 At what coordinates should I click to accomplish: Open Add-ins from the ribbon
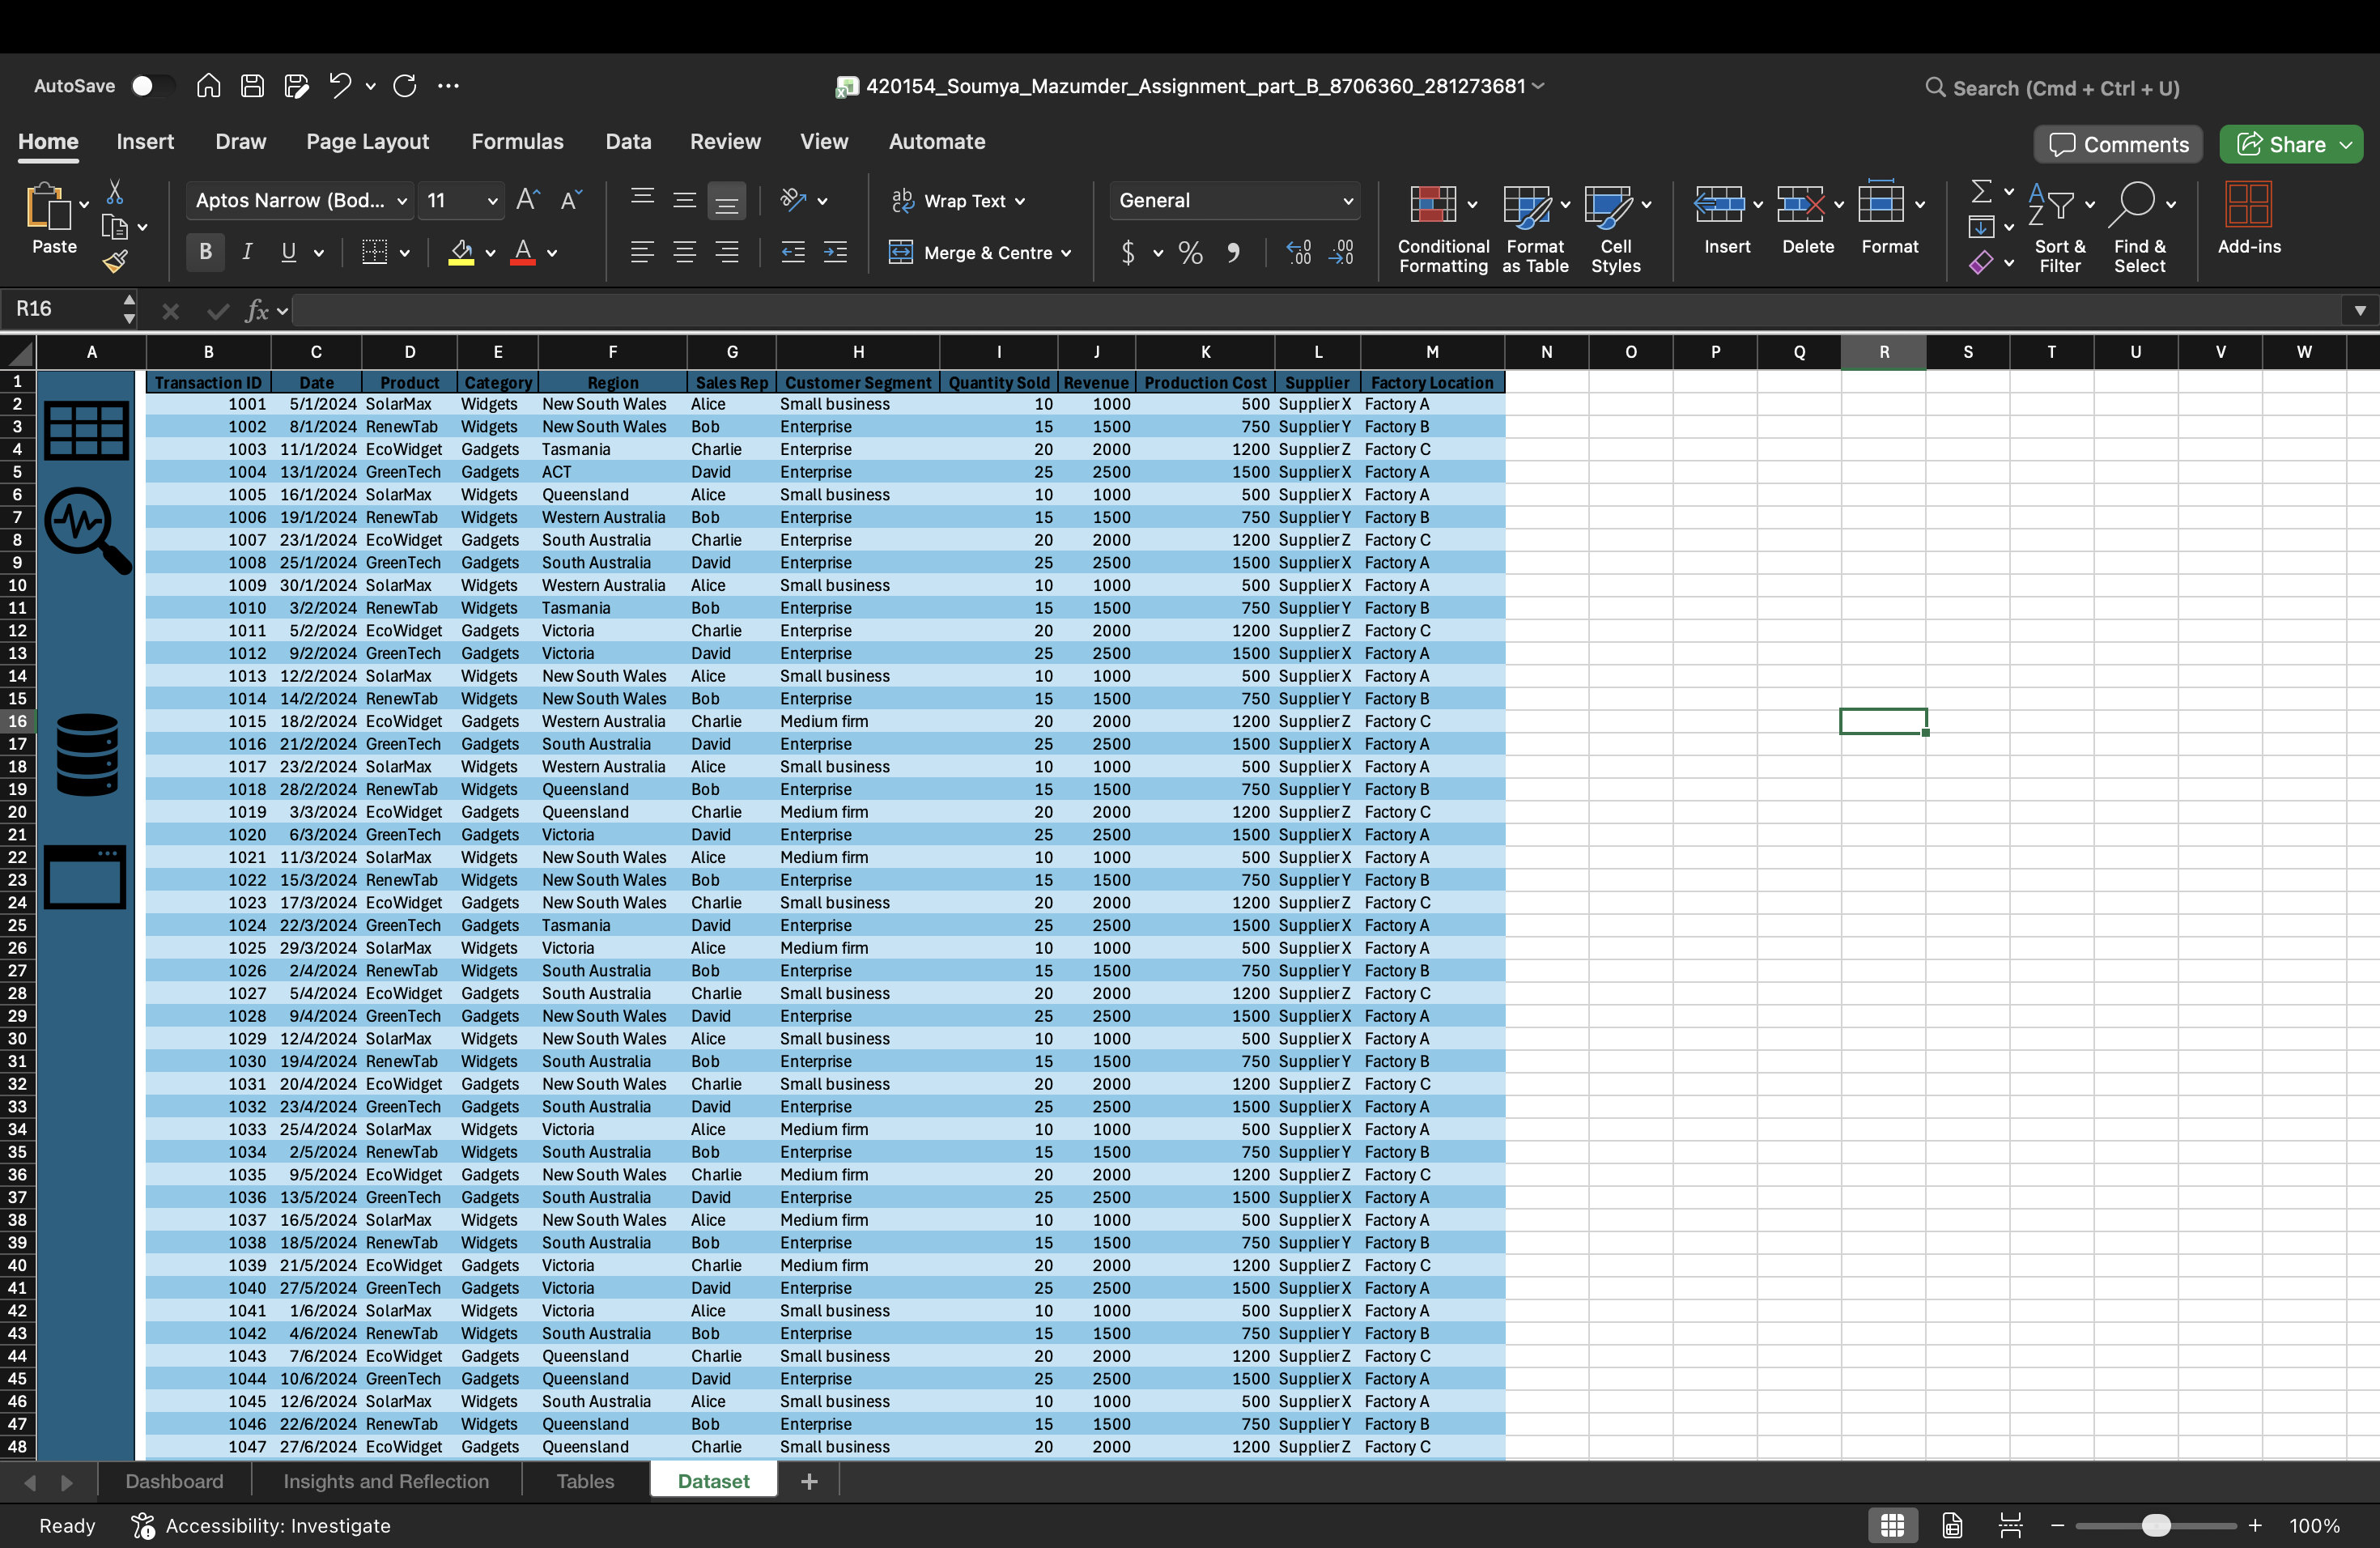2249,218
